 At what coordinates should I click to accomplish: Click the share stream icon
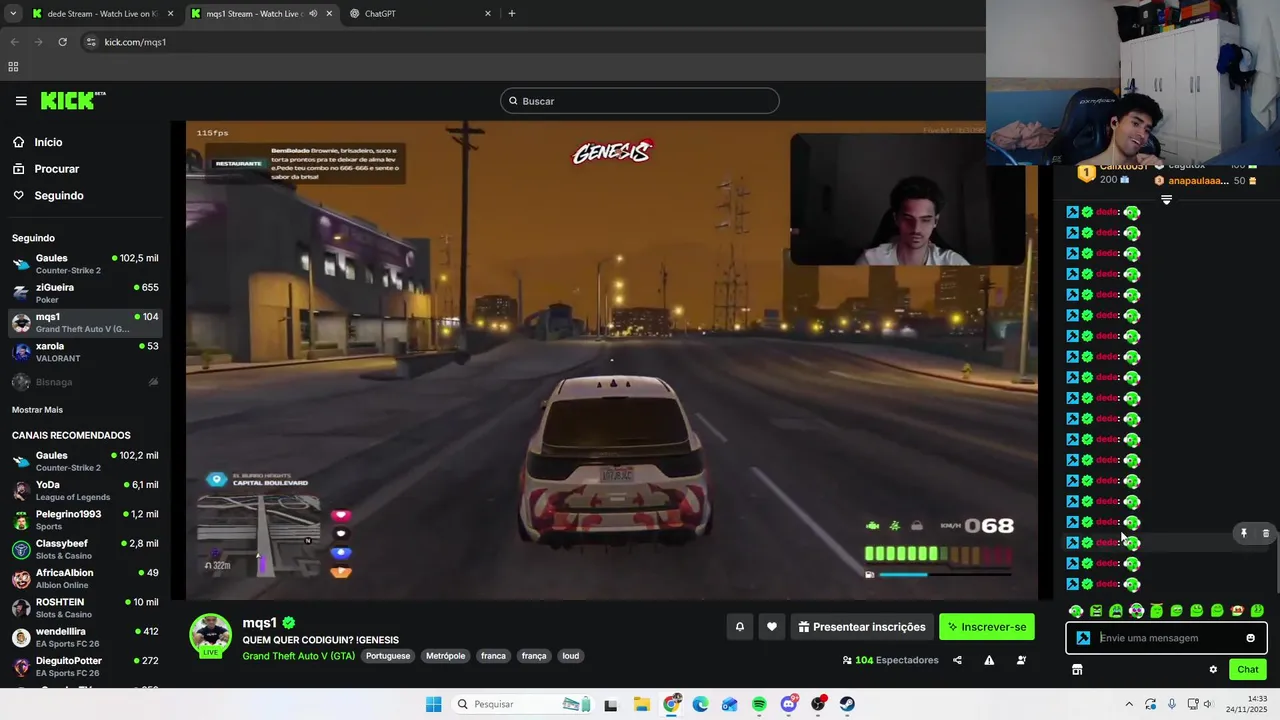pyautogui.click(x=957, y=660)
